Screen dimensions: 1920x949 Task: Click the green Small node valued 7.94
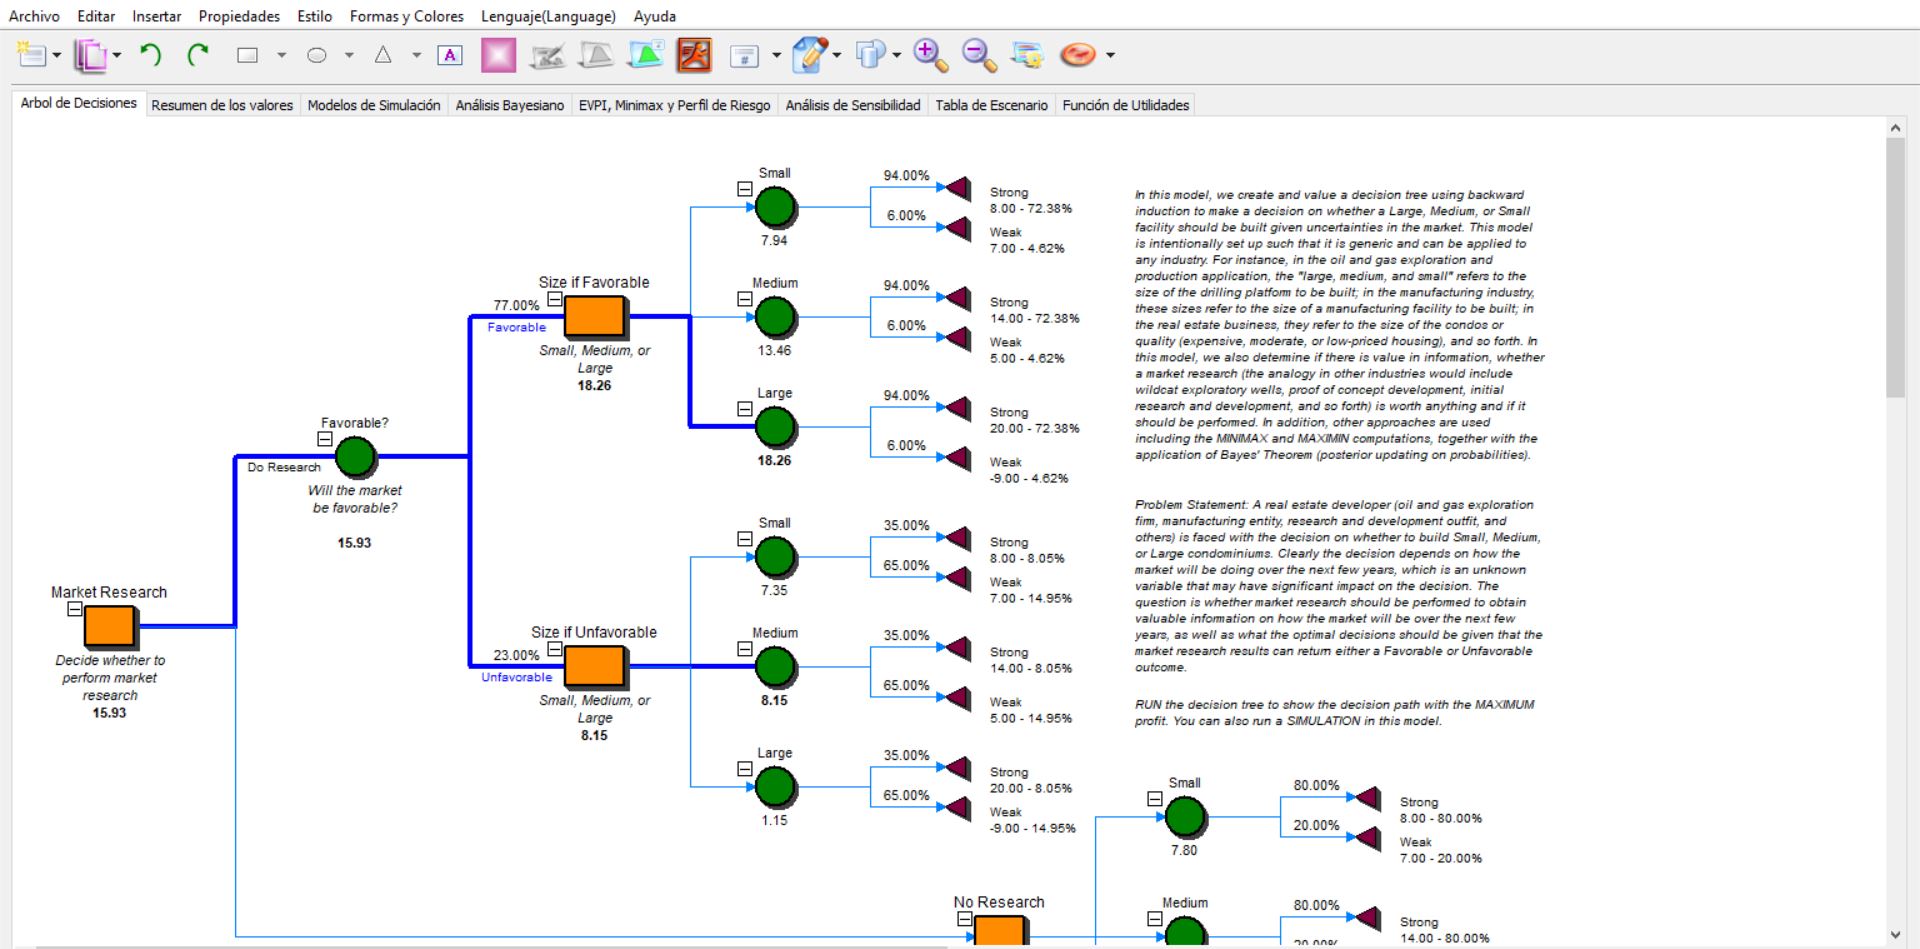775,207
